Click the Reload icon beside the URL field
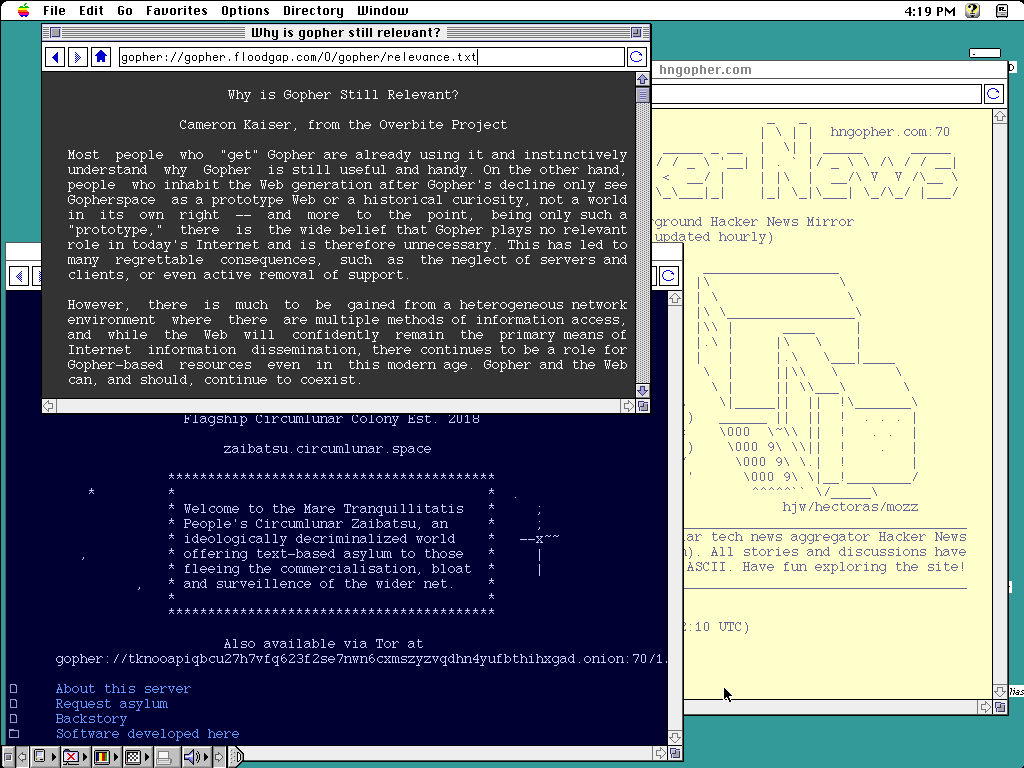The height and width of the screenshot is (768, 1024). click(x=636, y=57)
